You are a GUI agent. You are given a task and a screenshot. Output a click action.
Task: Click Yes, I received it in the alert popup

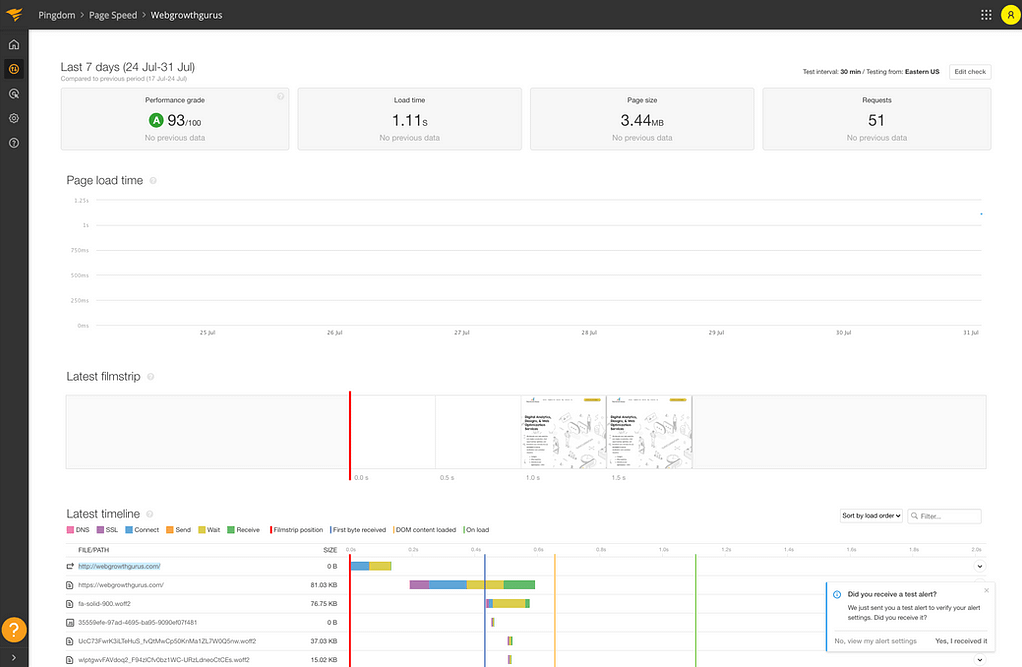tap(961, 640)
